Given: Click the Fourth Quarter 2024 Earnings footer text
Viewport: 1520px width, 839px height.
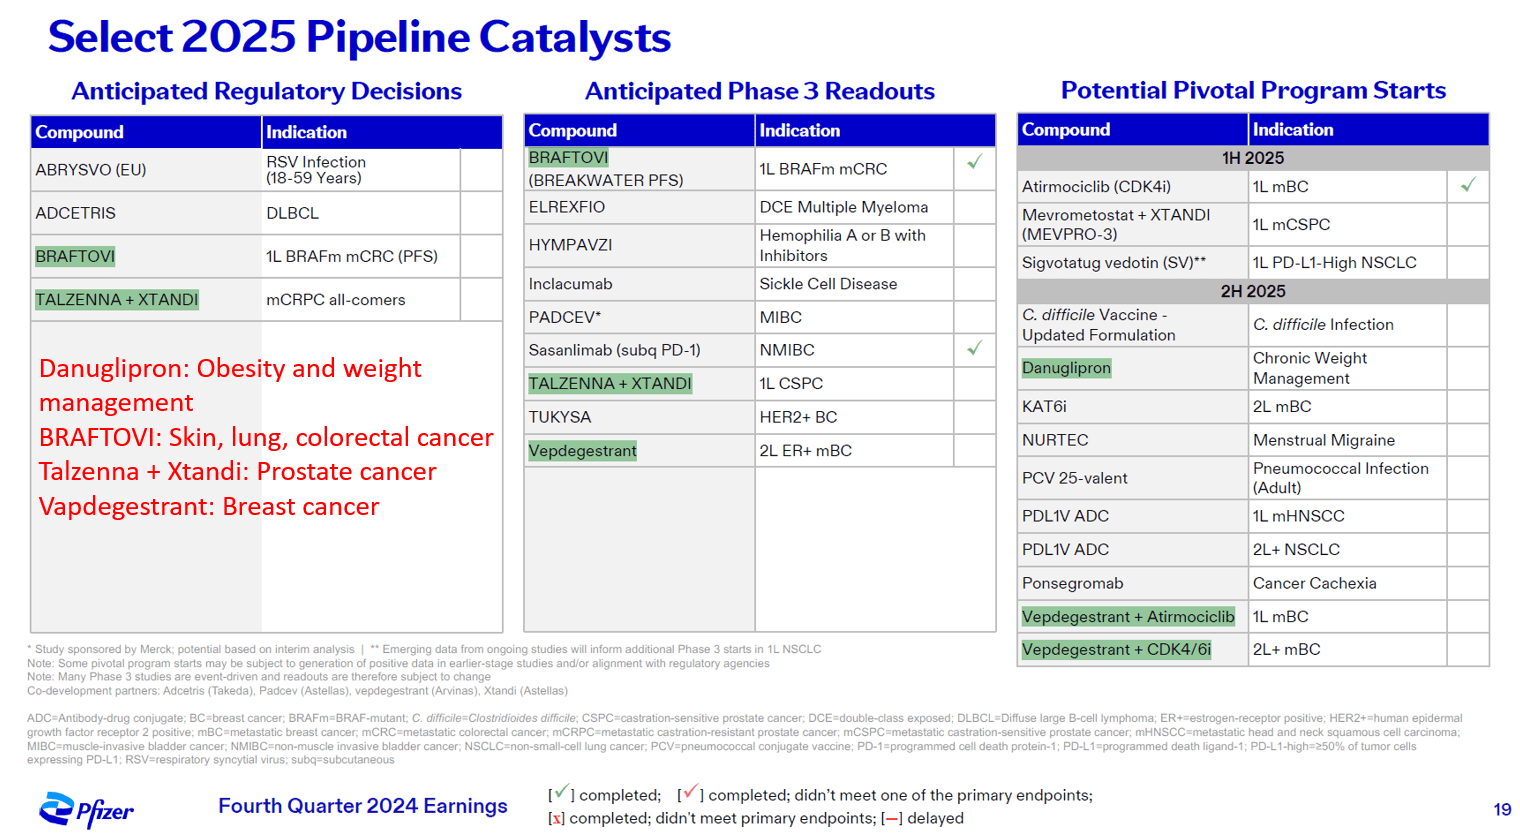Looking at the screenshot, I should [362, 806].
